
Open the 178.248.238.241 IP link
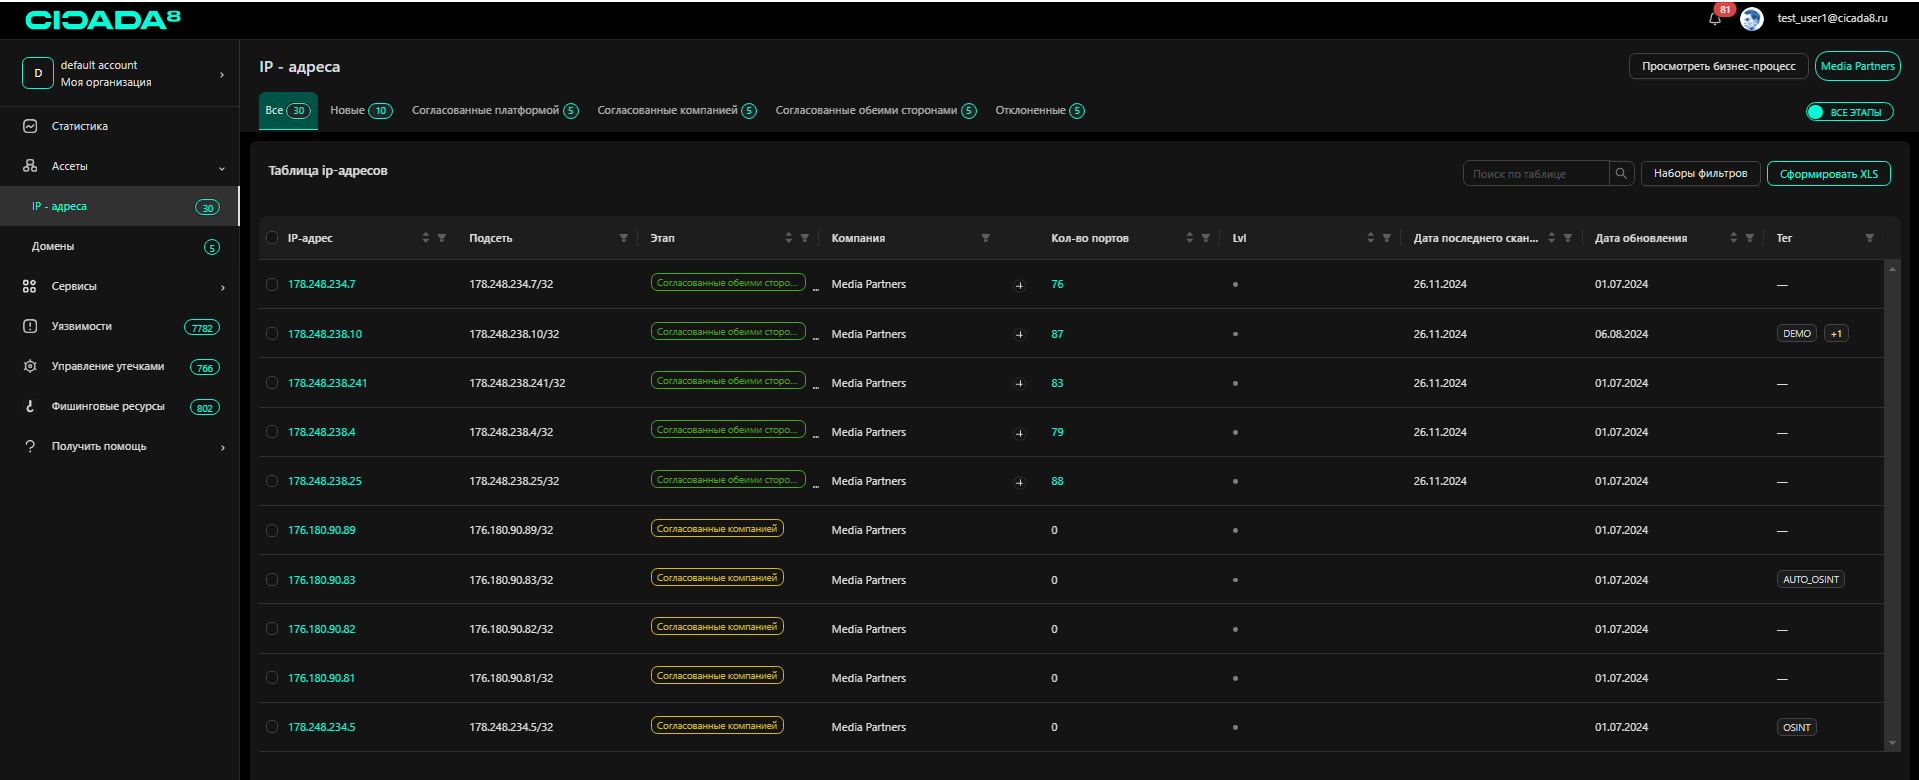tap(327, 383)
